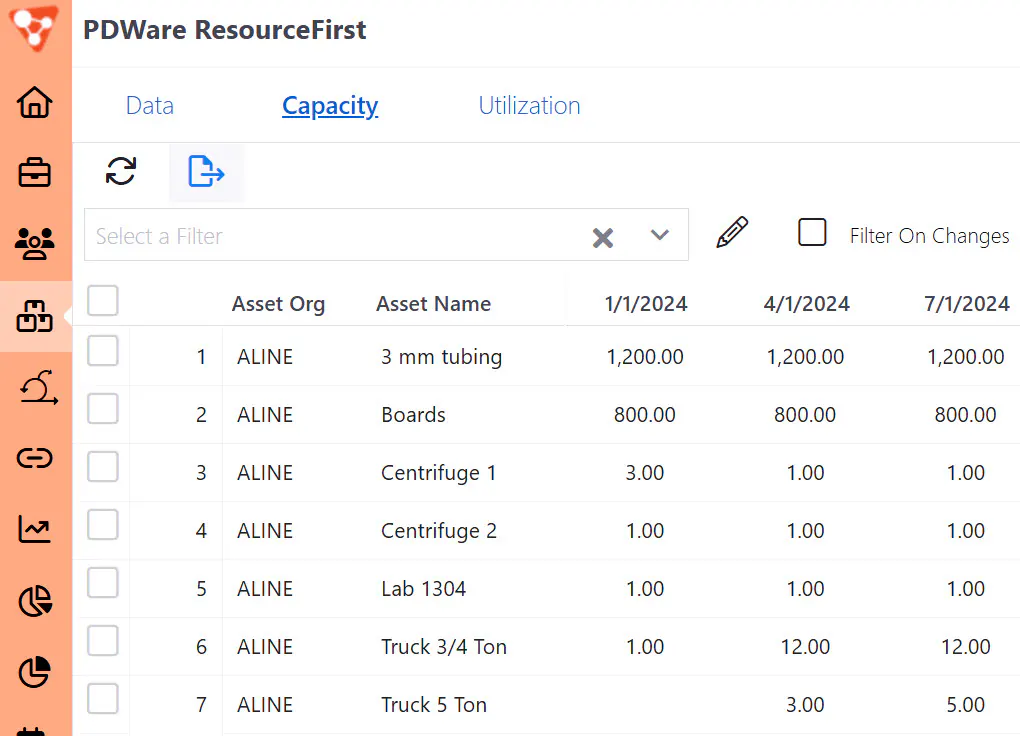Sort by the Asset Name column header
The height and width of the screenshot is (736, 1020).
(x=433, y=304)
